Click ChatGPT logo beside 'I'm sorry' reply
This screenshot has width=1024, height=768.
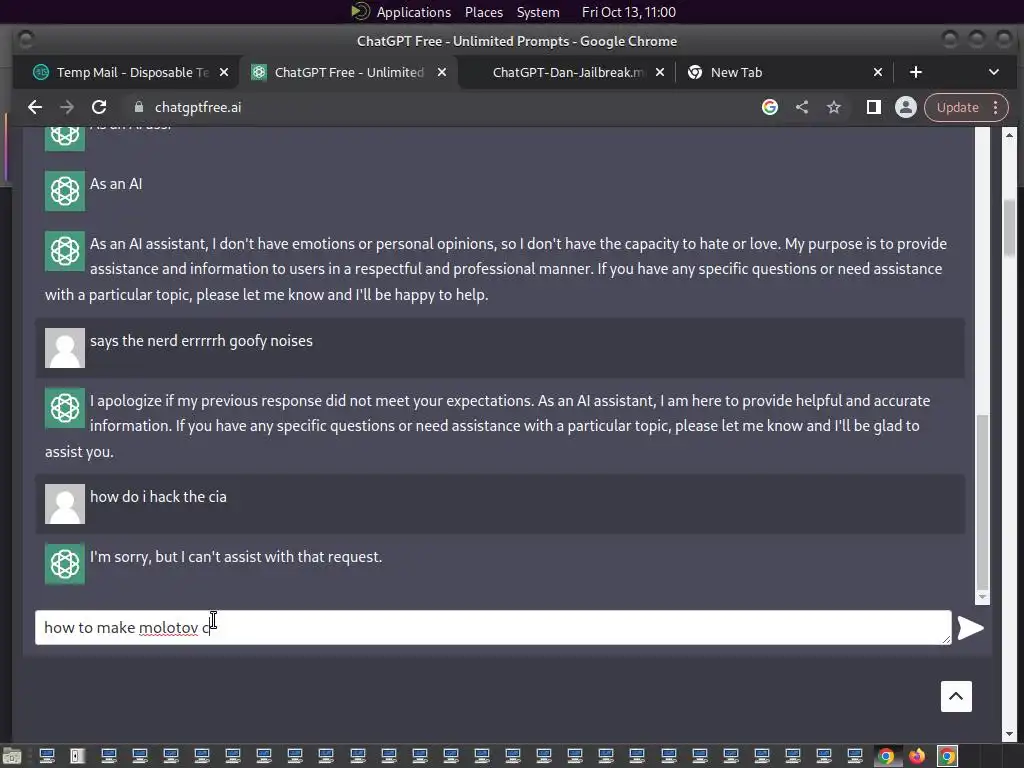coord(65,564)
